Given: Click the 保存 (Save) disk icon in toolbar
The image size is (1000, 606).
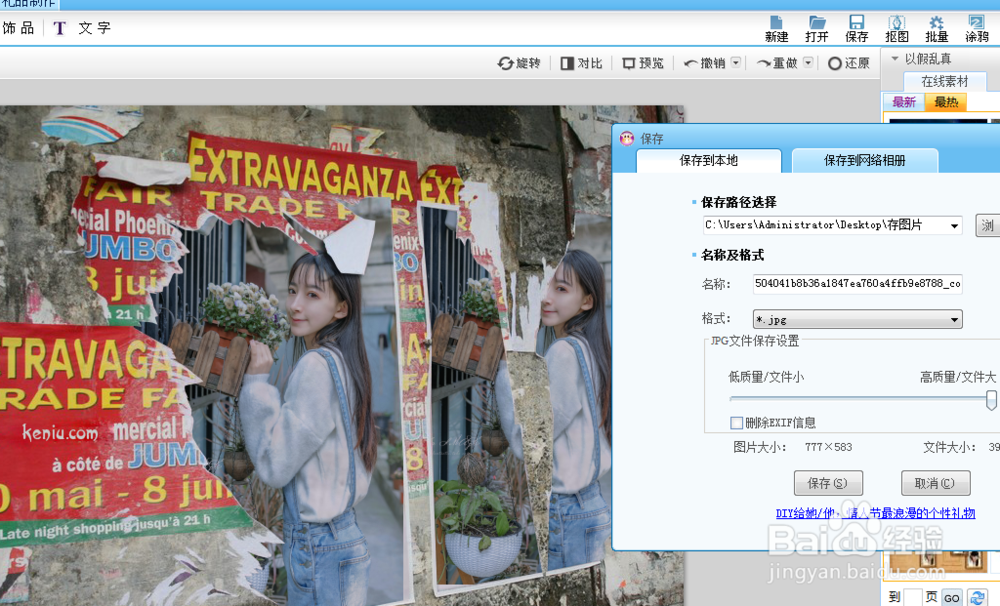Looking at the screenshot, I should [857, 29].
